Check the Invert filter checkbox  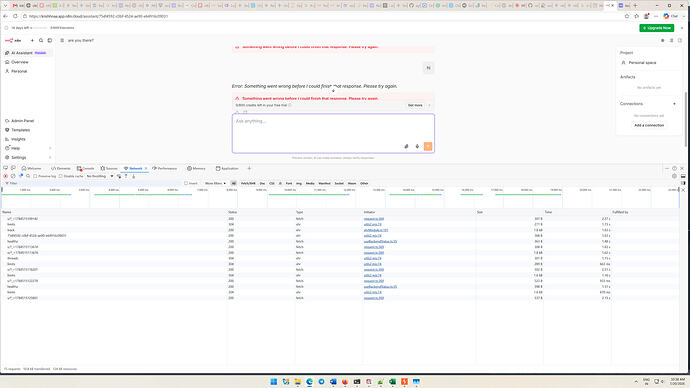[186, 183]
